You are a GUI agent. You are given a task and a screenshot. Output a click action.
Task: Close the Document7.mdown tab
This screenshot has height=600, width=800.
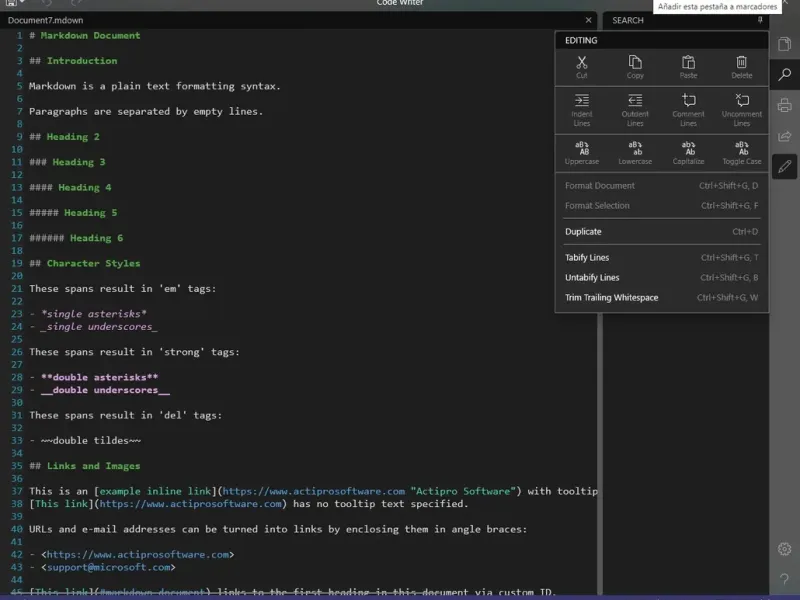589,20
